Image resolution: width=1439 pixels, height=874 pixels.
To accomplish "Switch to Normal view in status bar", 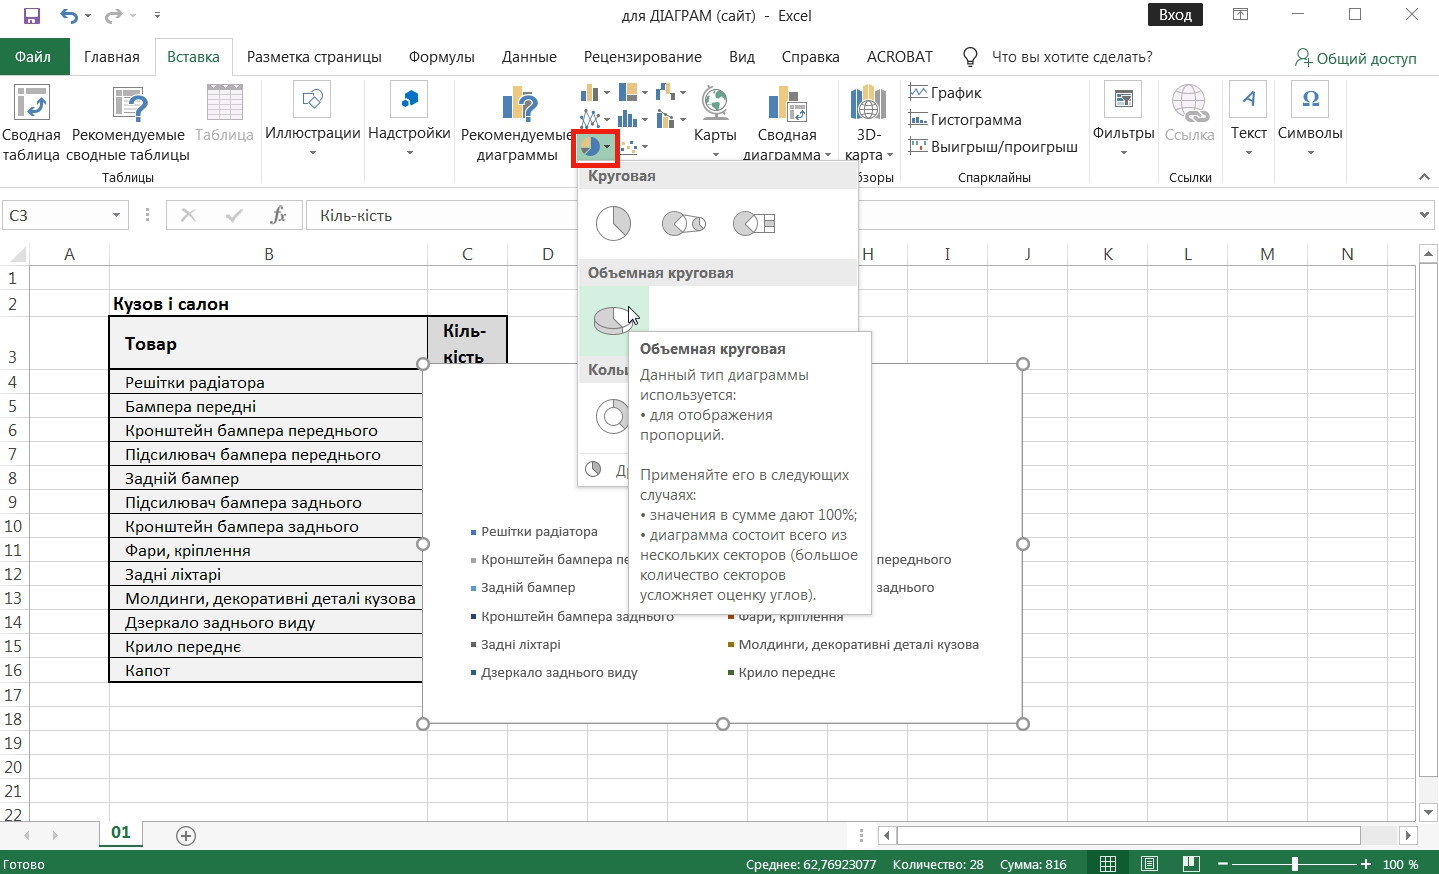I will tap(1108, 864).
